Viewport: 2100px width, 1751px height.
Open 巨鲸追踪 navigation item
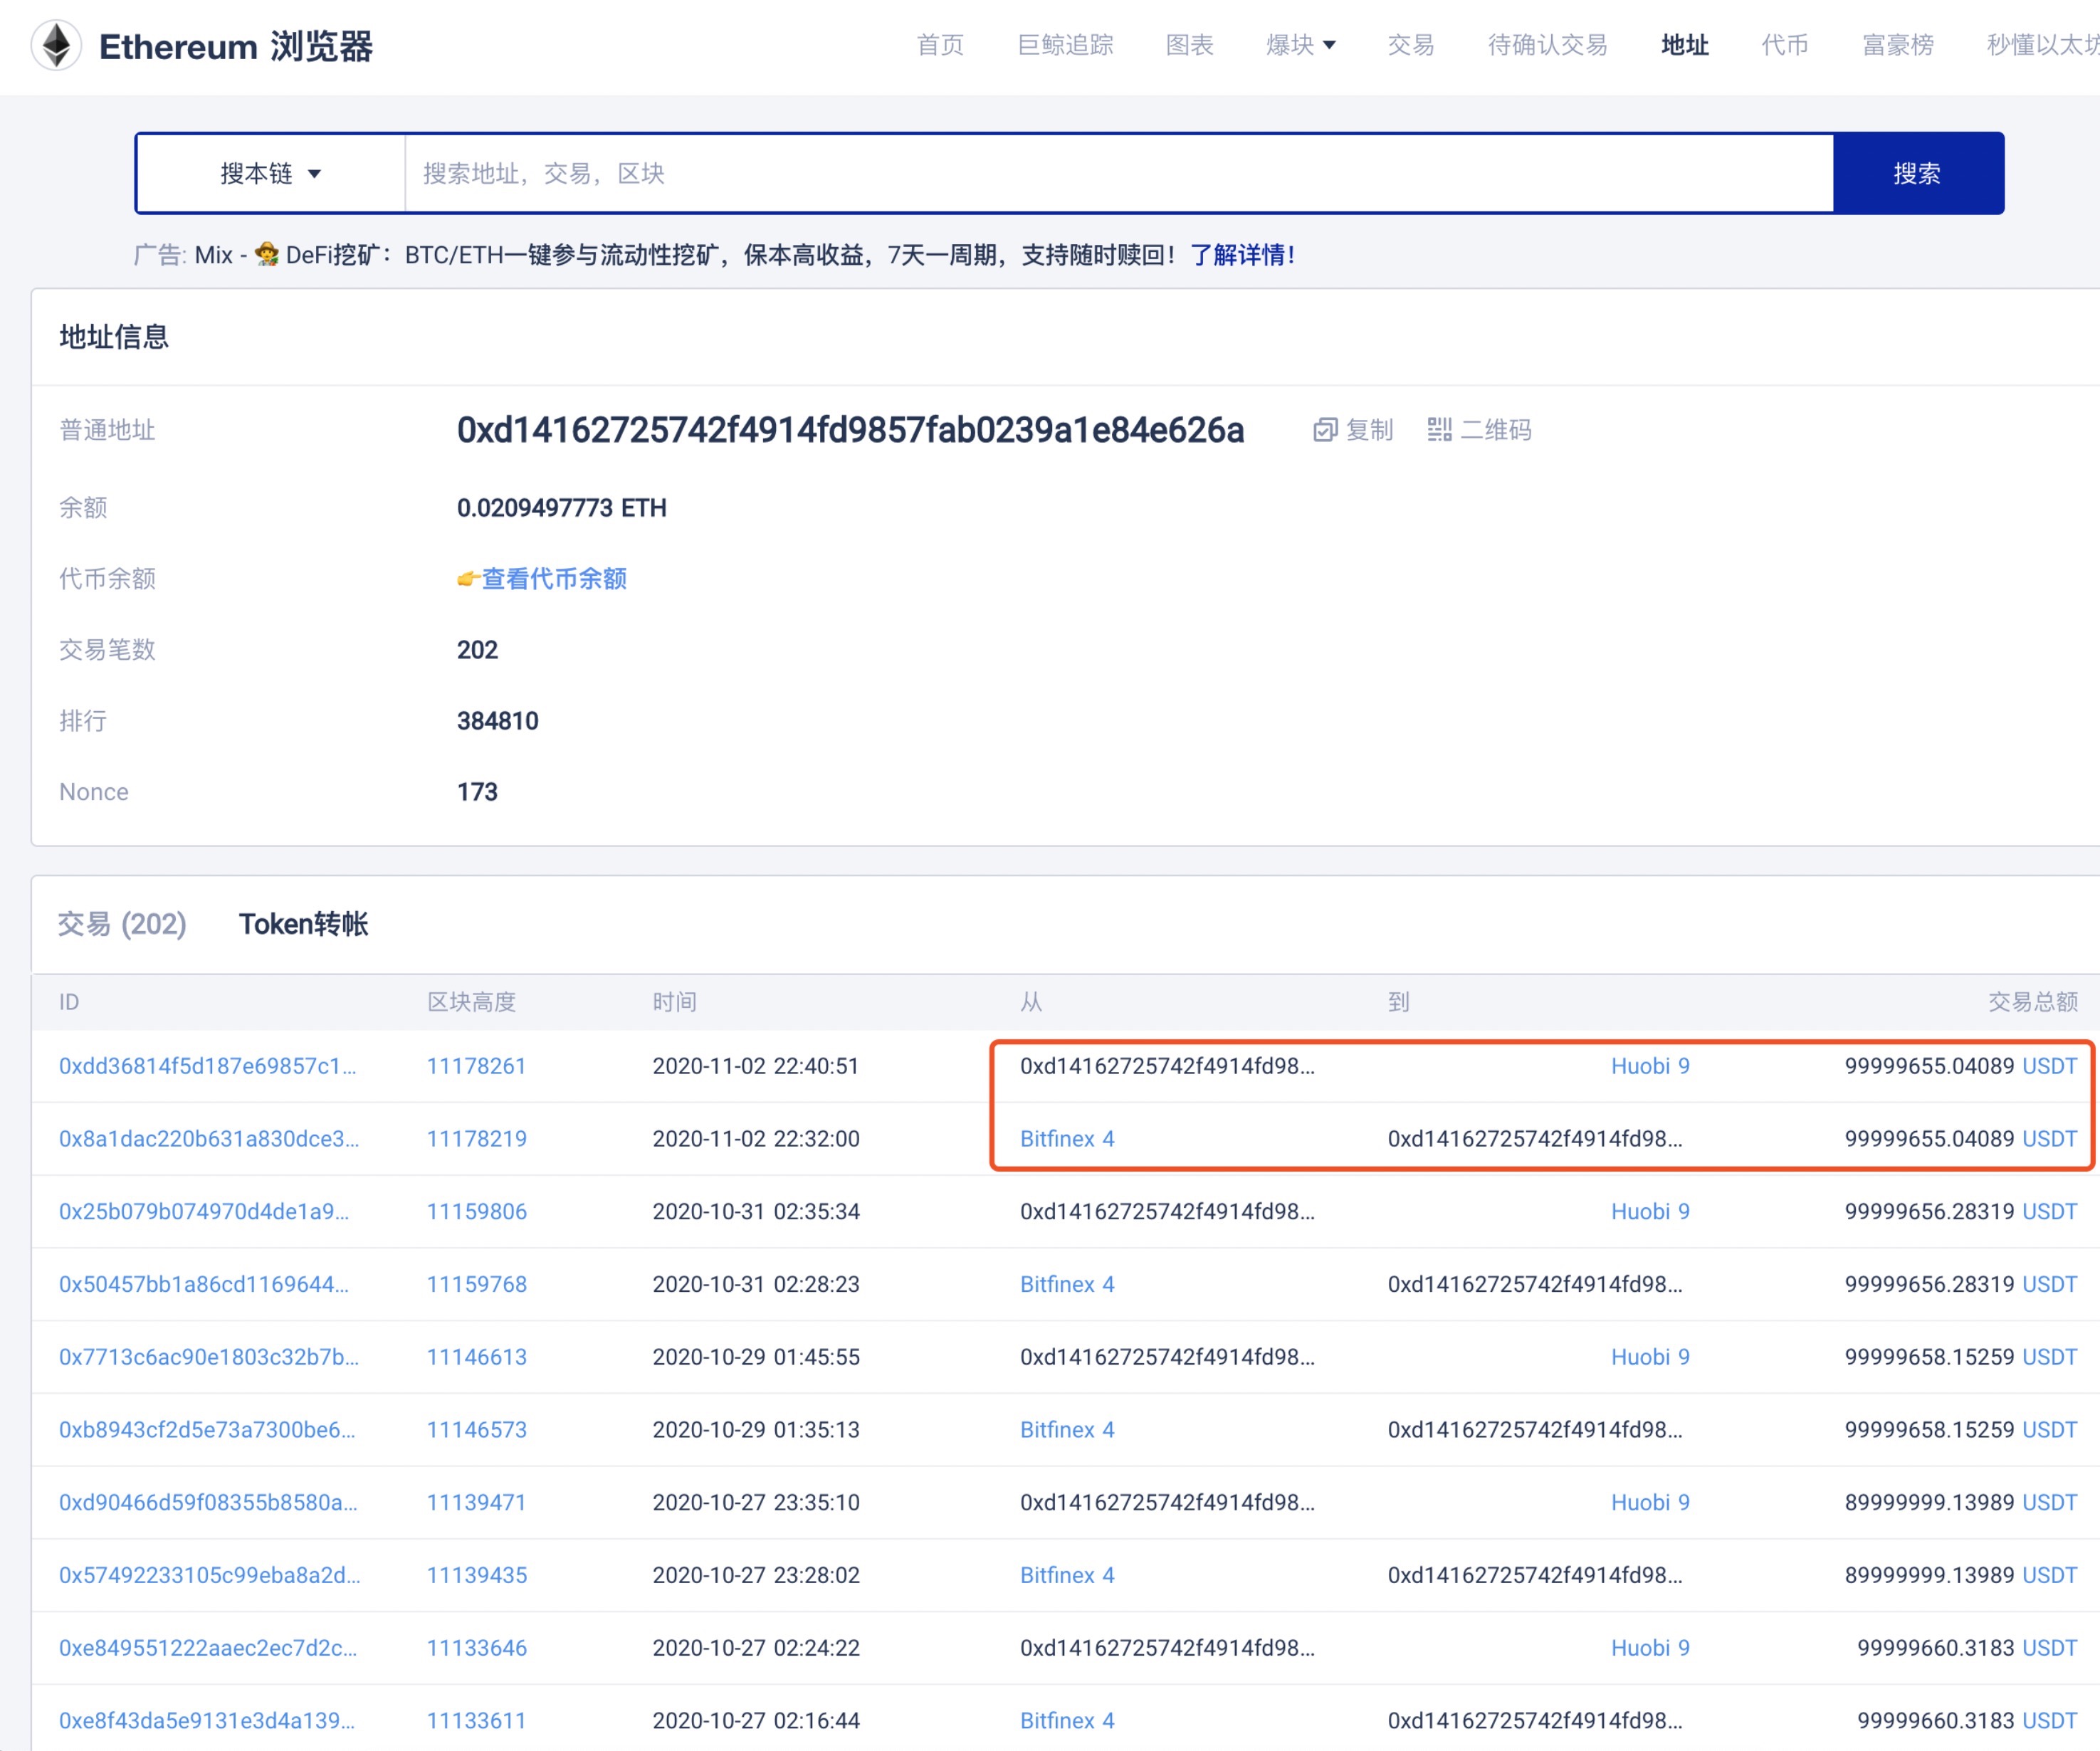pos(1065,45)
